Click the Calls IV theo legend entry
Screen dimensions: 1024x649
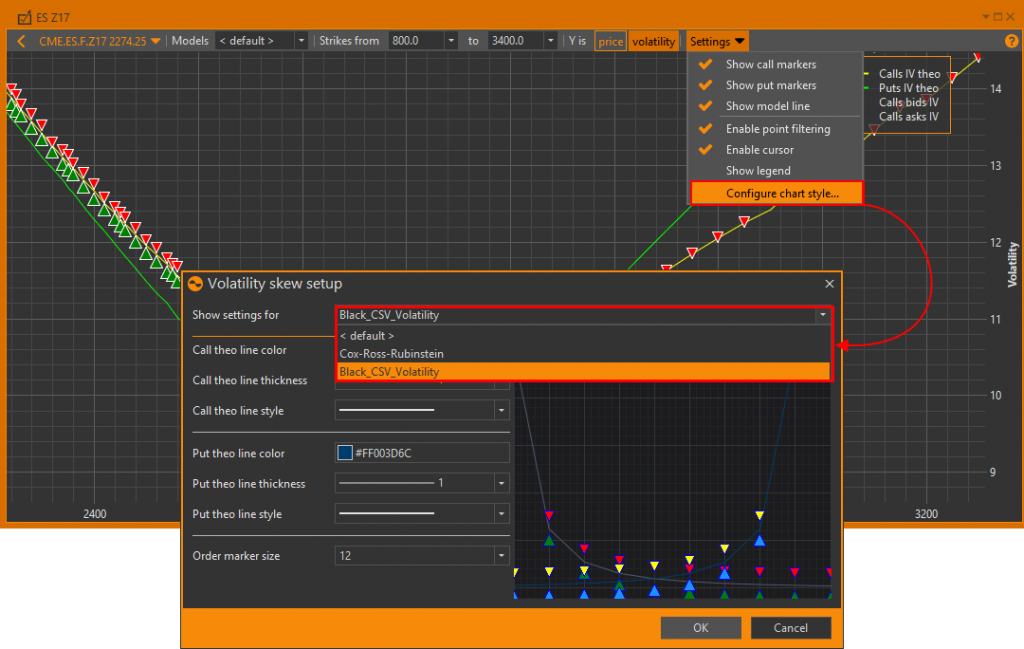(909, 74)
